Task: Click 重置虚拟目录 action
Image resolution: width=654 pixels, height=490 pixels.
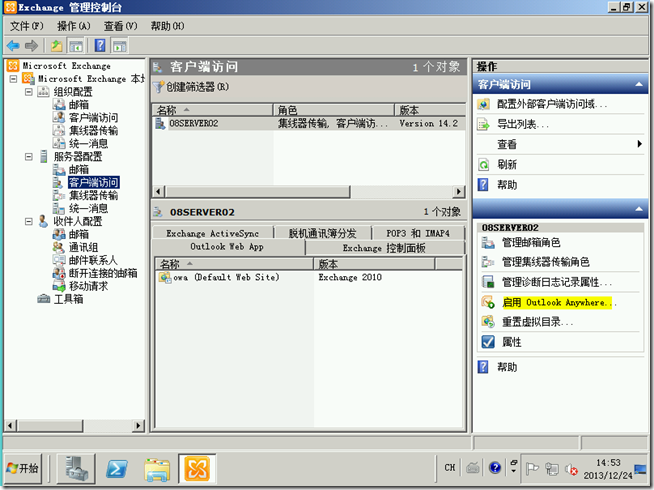Action: point(538,322)
